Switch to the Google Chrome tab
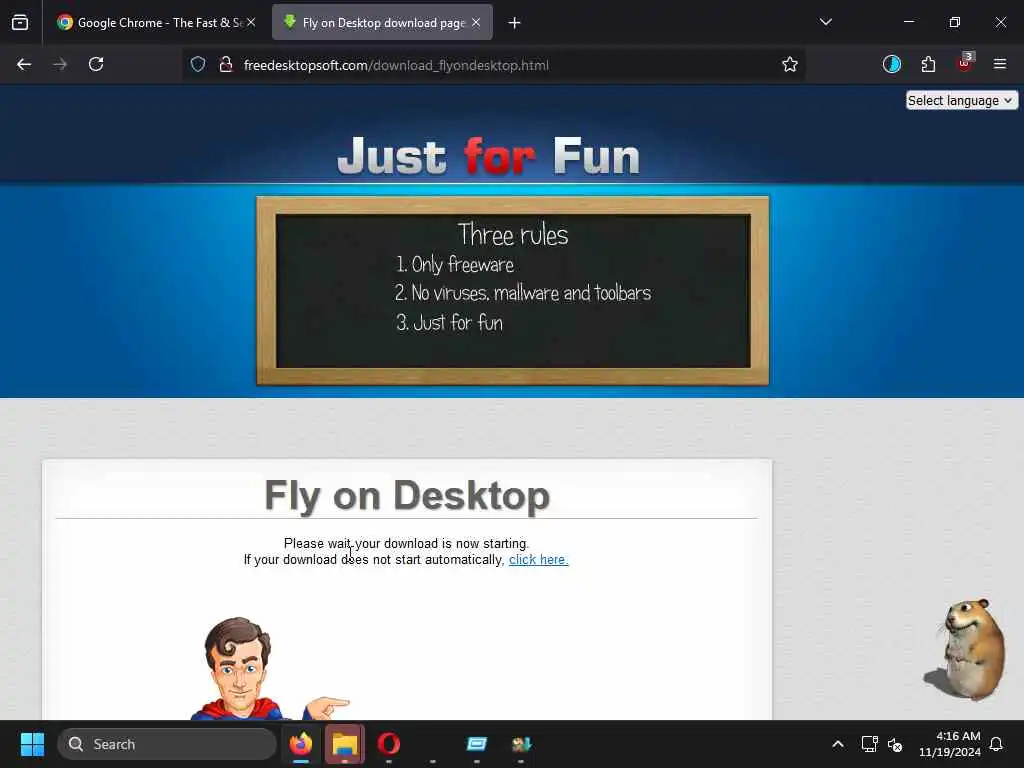 pos(156,23)
